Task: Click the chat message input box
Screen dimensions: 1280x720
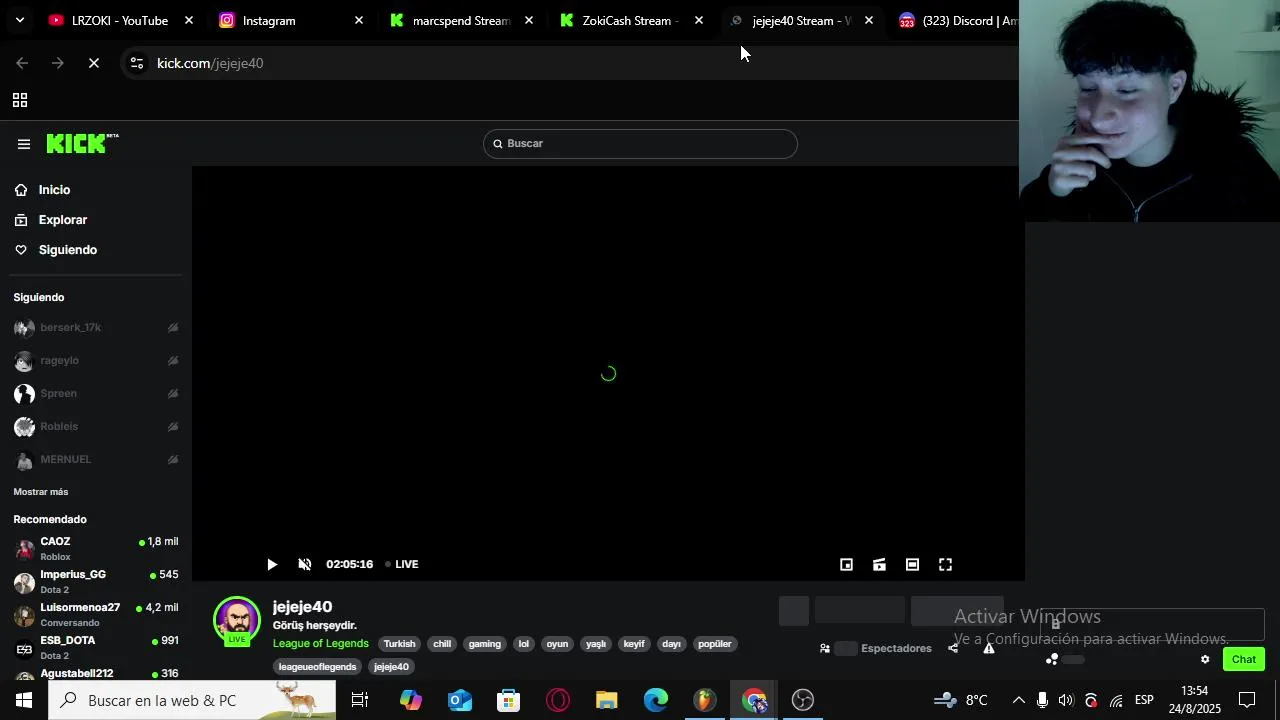Action: [1153, 625]
